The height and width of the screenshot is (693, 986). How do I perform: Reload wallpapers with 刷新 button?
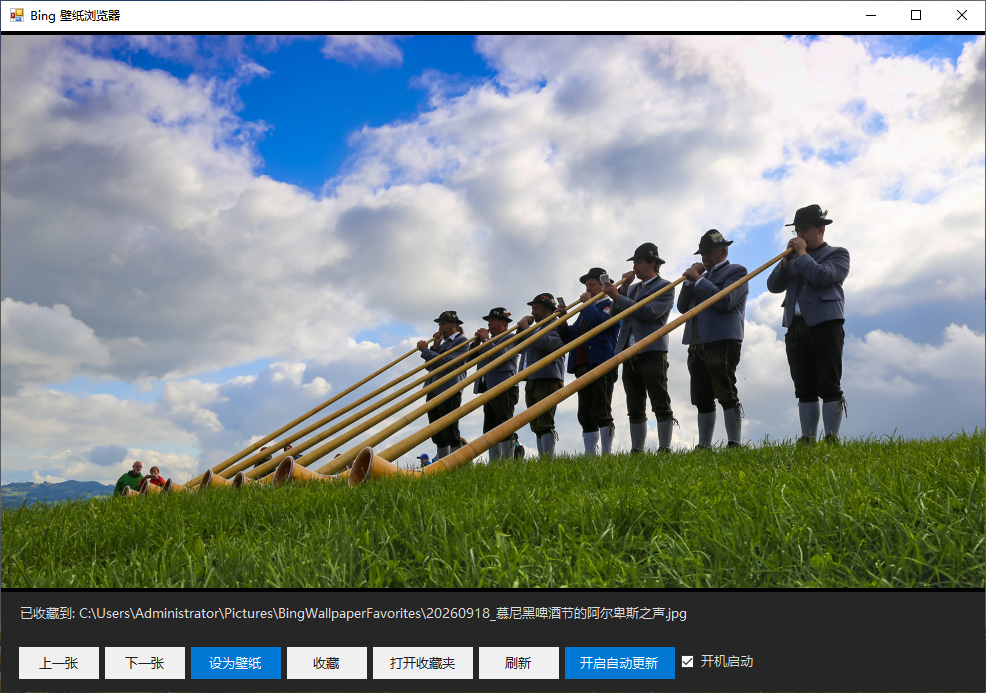[519, 663]
